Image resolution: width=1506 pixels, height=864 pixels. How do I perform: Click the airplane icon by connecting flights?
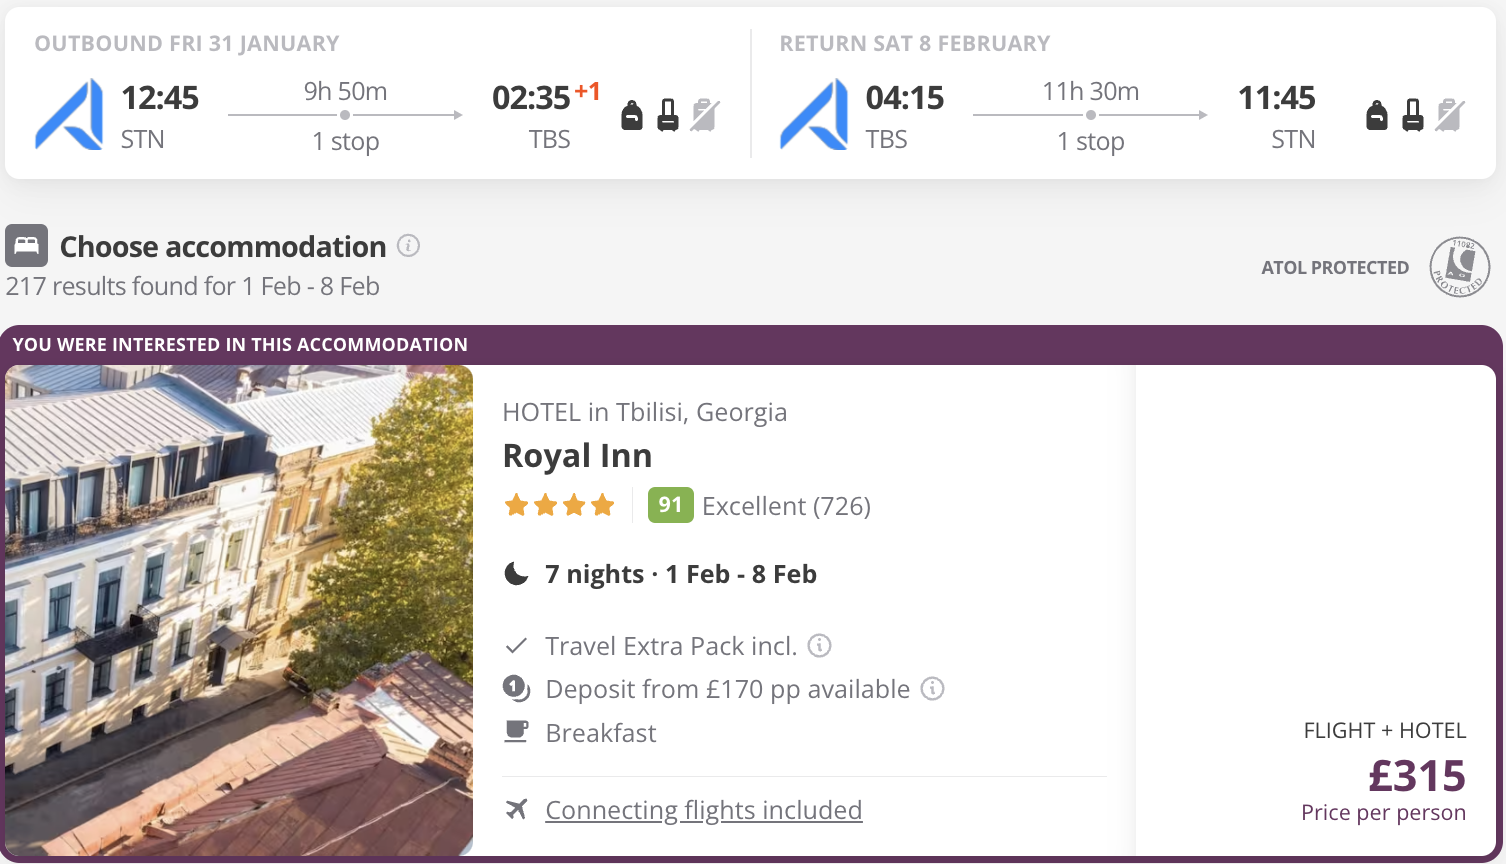pyautogui.click(x=516, y=809)
